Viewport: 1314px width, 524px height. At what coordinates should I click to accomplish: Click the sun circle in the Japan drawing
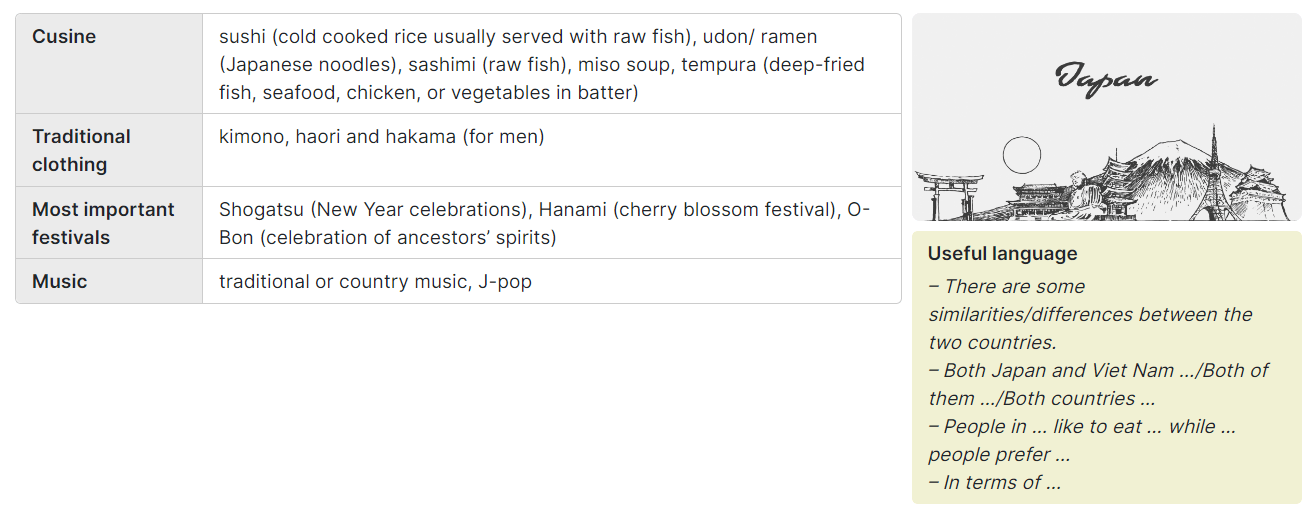(x=1021, y=155)
